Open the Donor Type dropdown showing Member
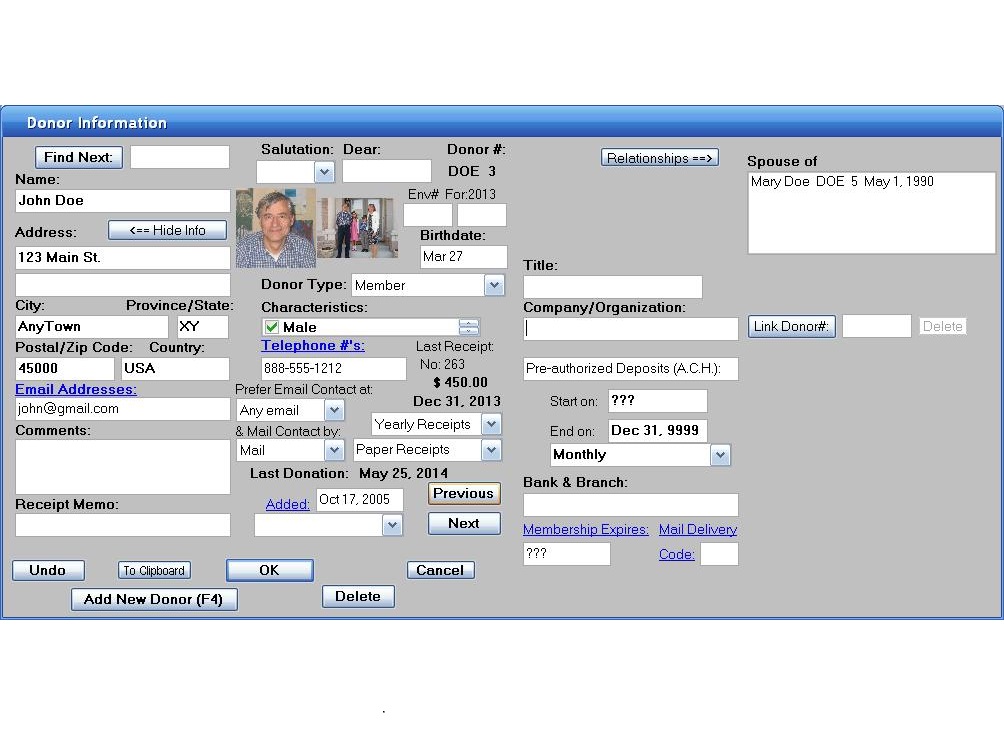This screenshot has height=755, width=1004. point(494,285)
